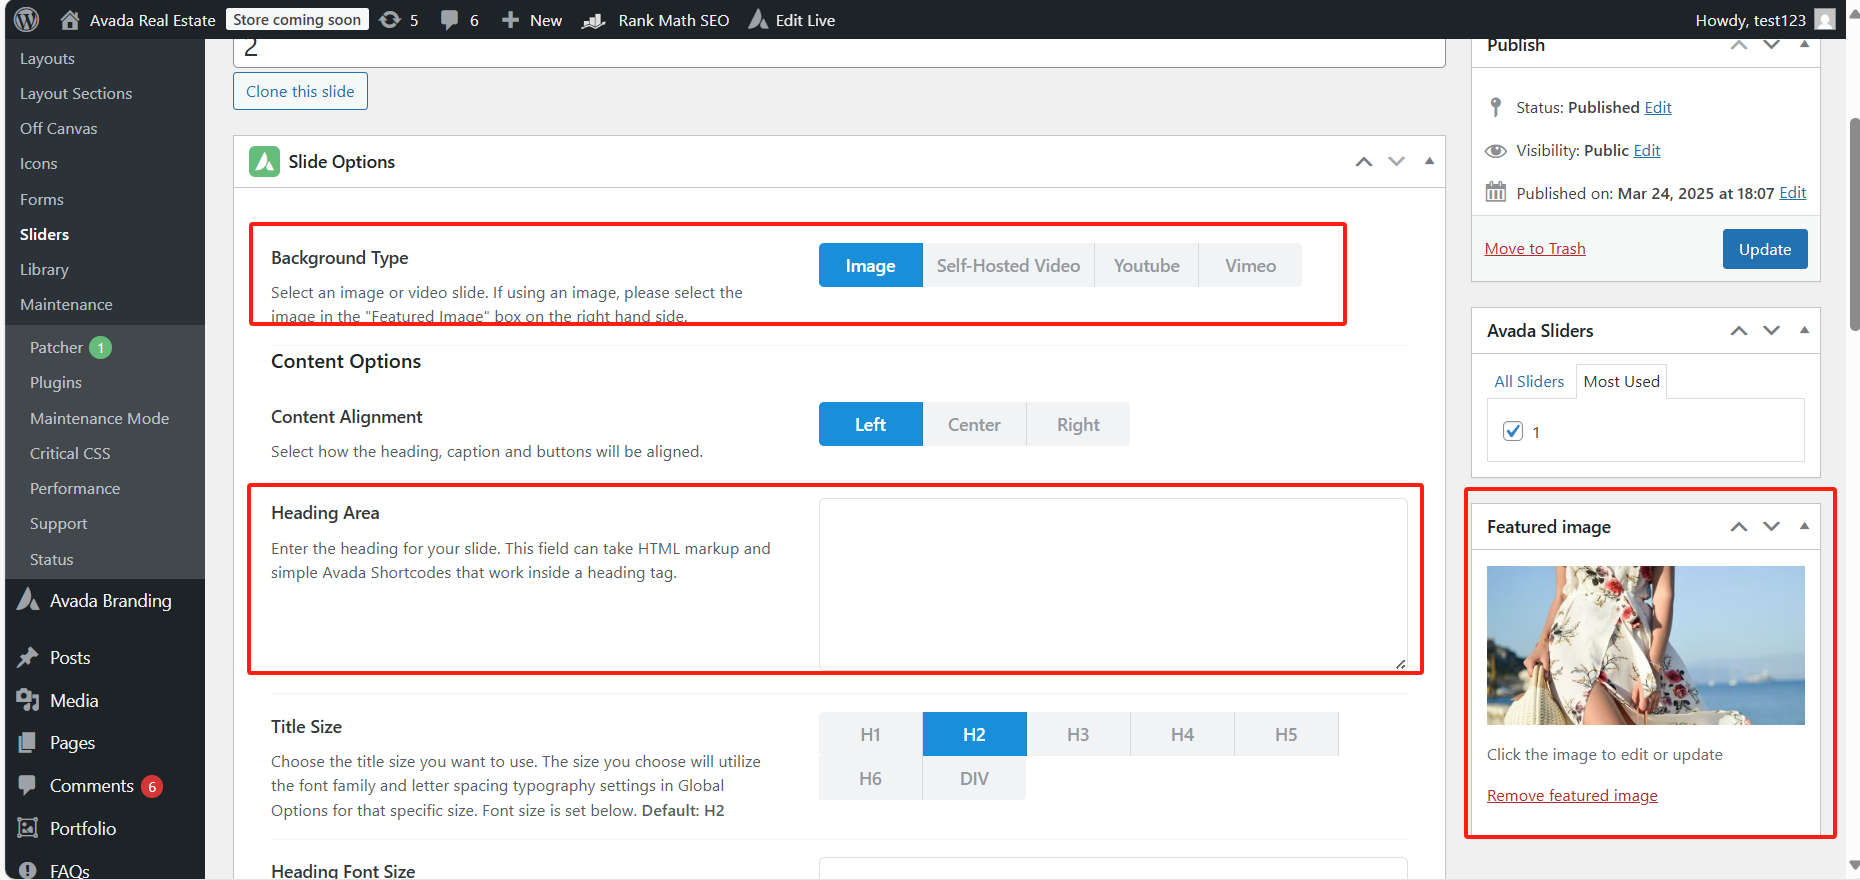Screen dimensions: 1860x880
Task: Open the Maintenance Mode submenu item
Action: point(99,418)
